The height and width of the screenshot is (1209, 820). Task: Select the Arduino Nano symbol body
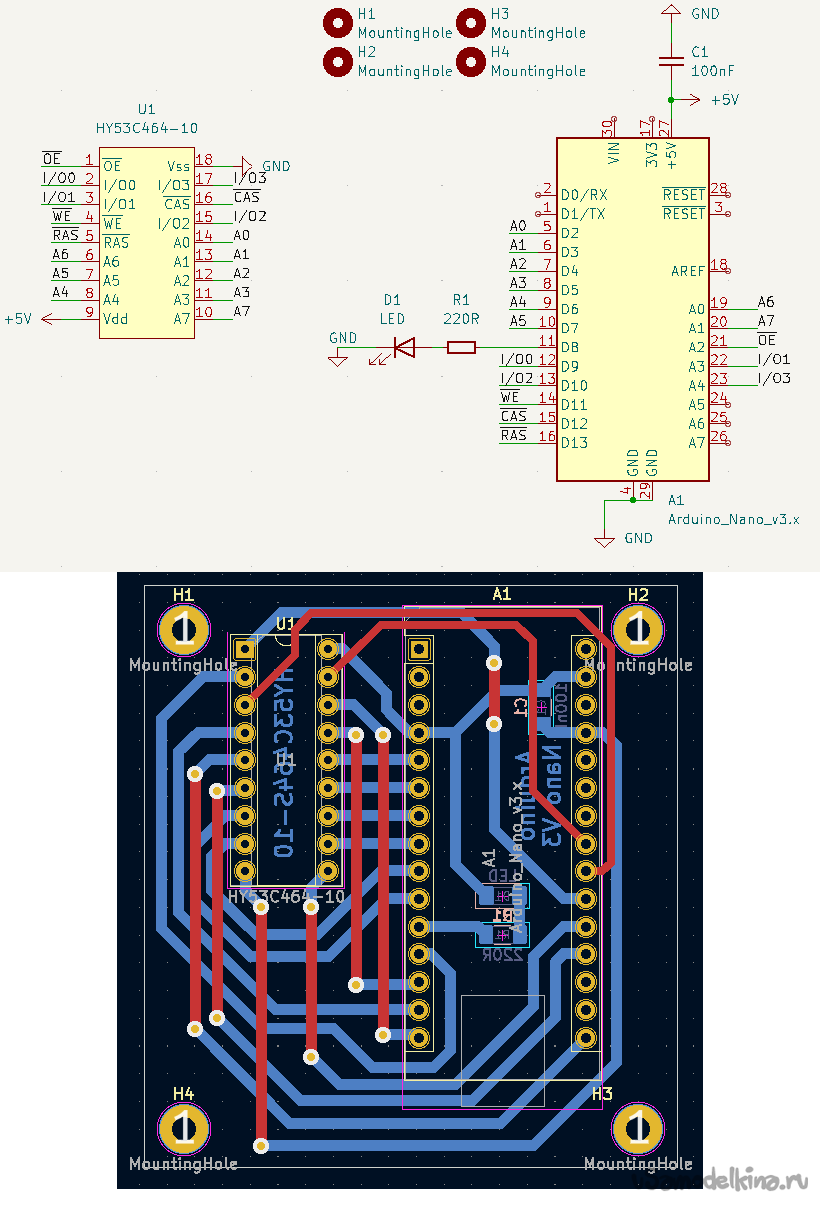pos(632,310)
